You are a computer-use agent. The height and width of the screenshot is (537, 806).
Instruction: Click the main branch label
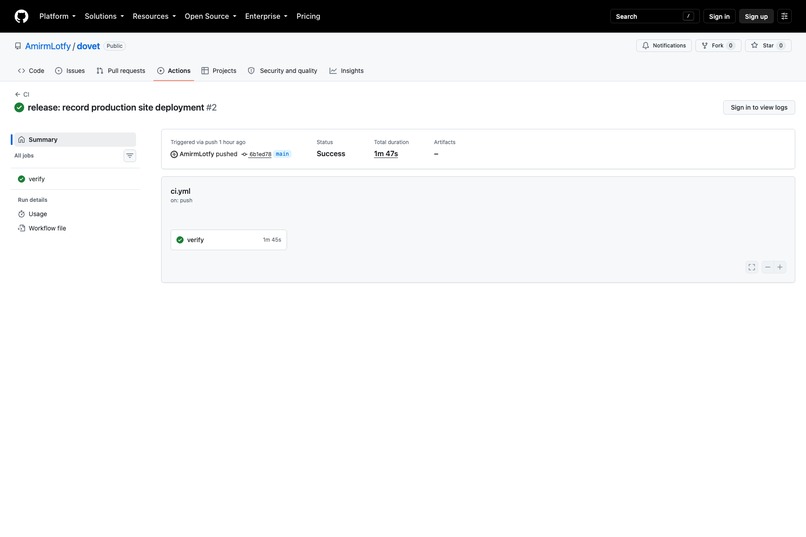click(x=282, y=154)
